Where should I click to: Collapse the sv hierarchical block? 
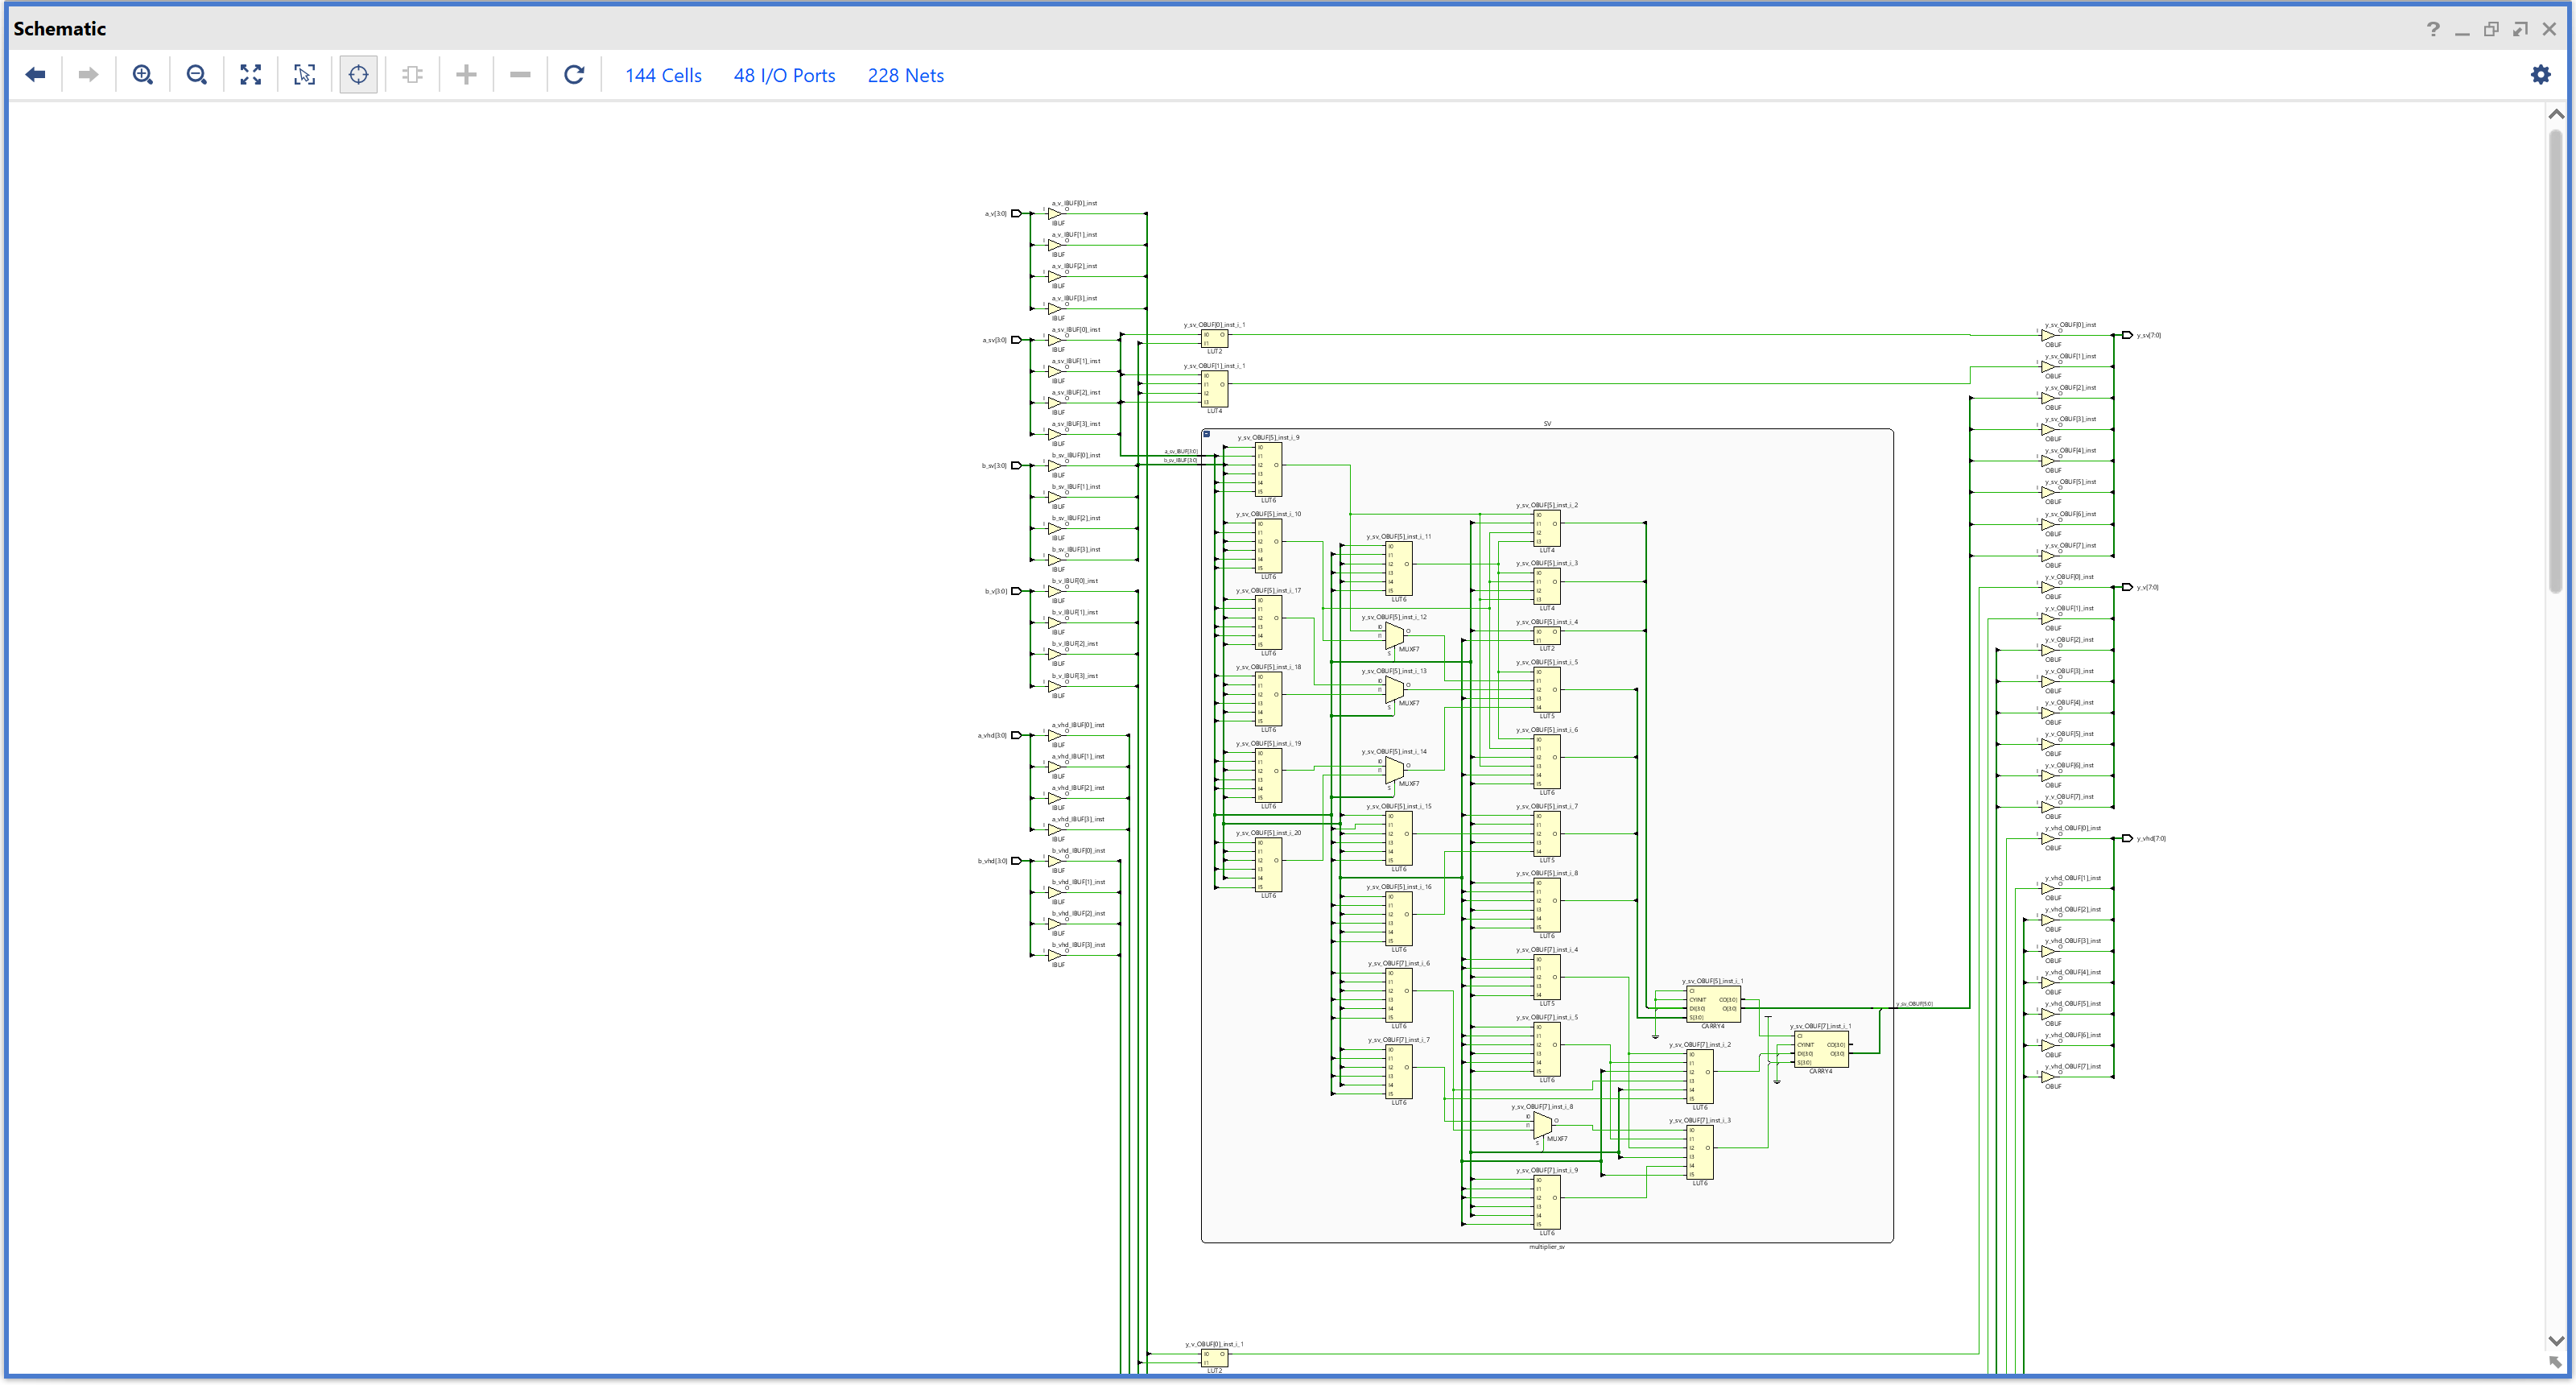click(x=1206, y=434)
